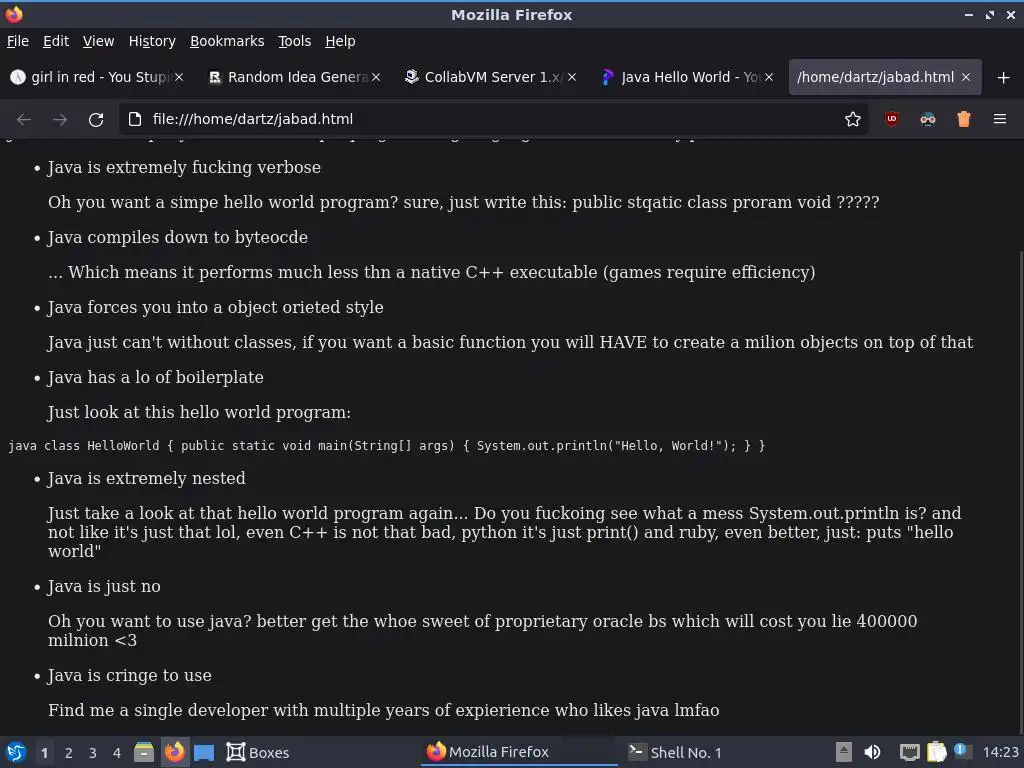Switch to the Java Hello World tab
This screenshot has width=1024, height=768.
pos(688,77)
